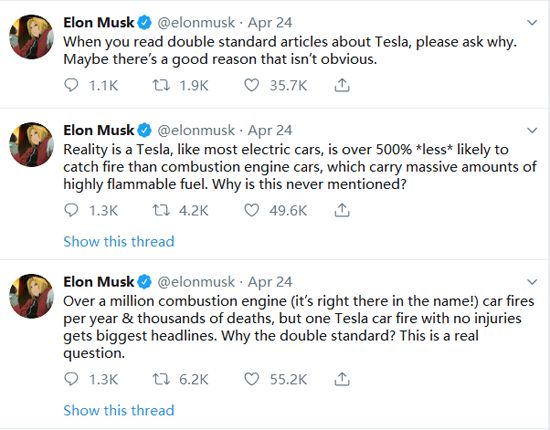This screenshot has height=430, width=550.
Task: Show this thread under the 49.6K likes tweet
Action: (119, 241)
